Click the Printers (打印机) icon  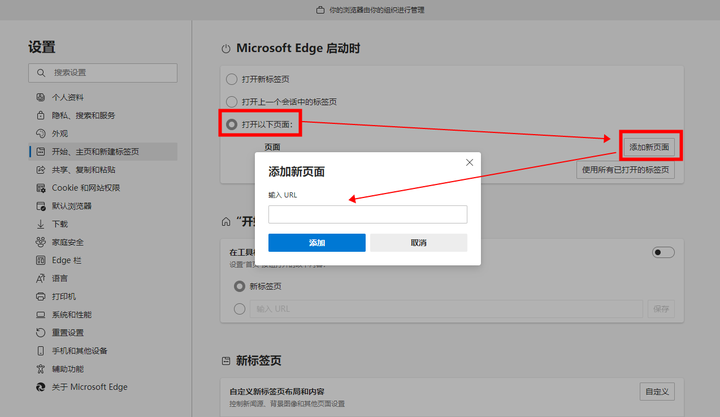[x=40, y=296]
